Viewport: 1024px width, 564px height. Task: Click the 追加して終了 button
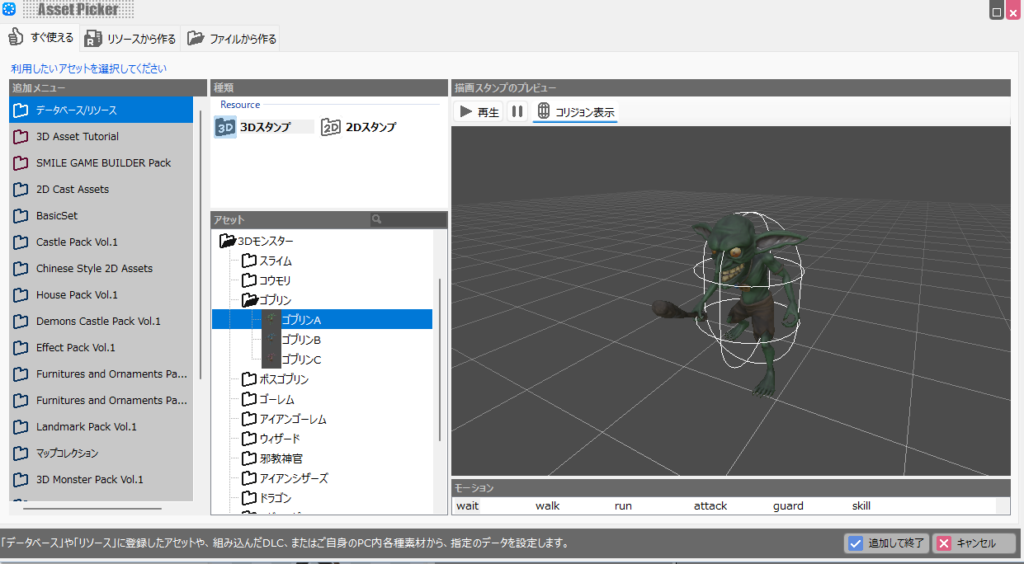[886, 543]
